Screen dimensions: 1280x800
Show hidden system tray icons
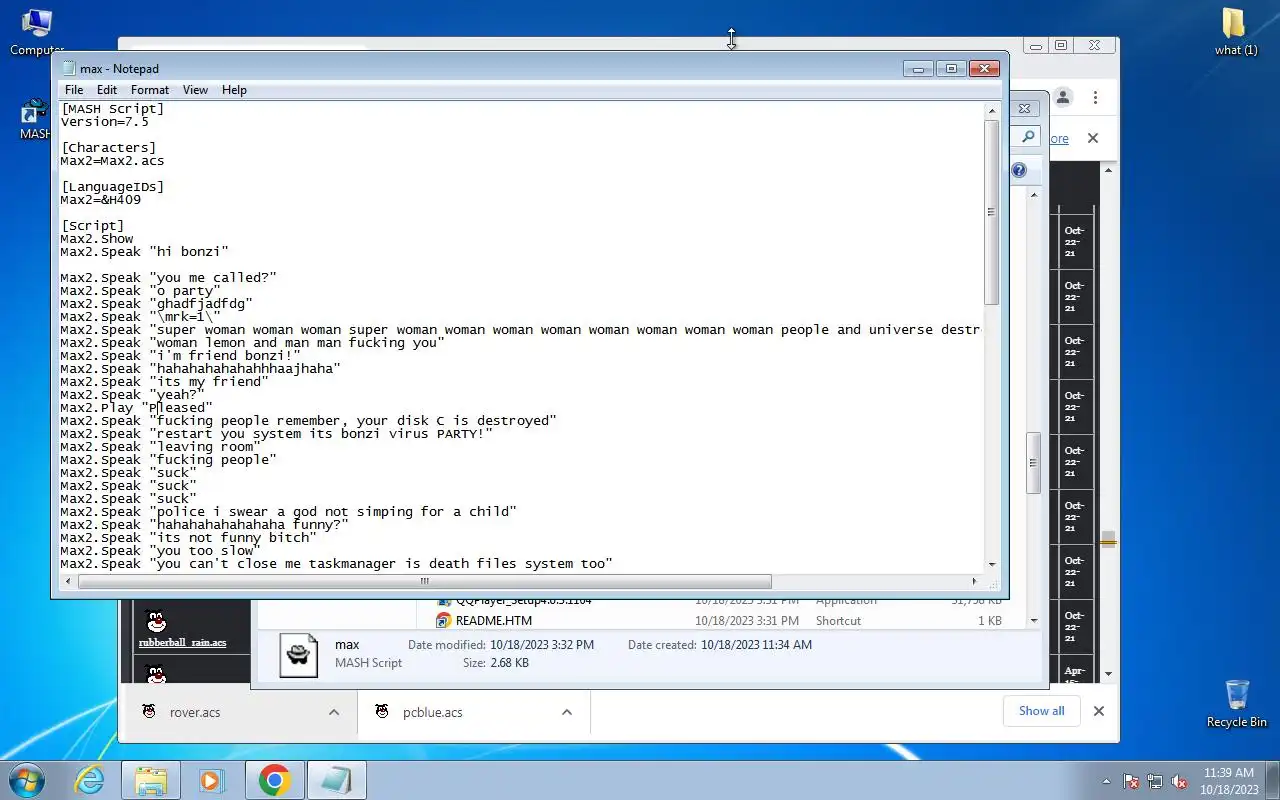coord(1106,781)
